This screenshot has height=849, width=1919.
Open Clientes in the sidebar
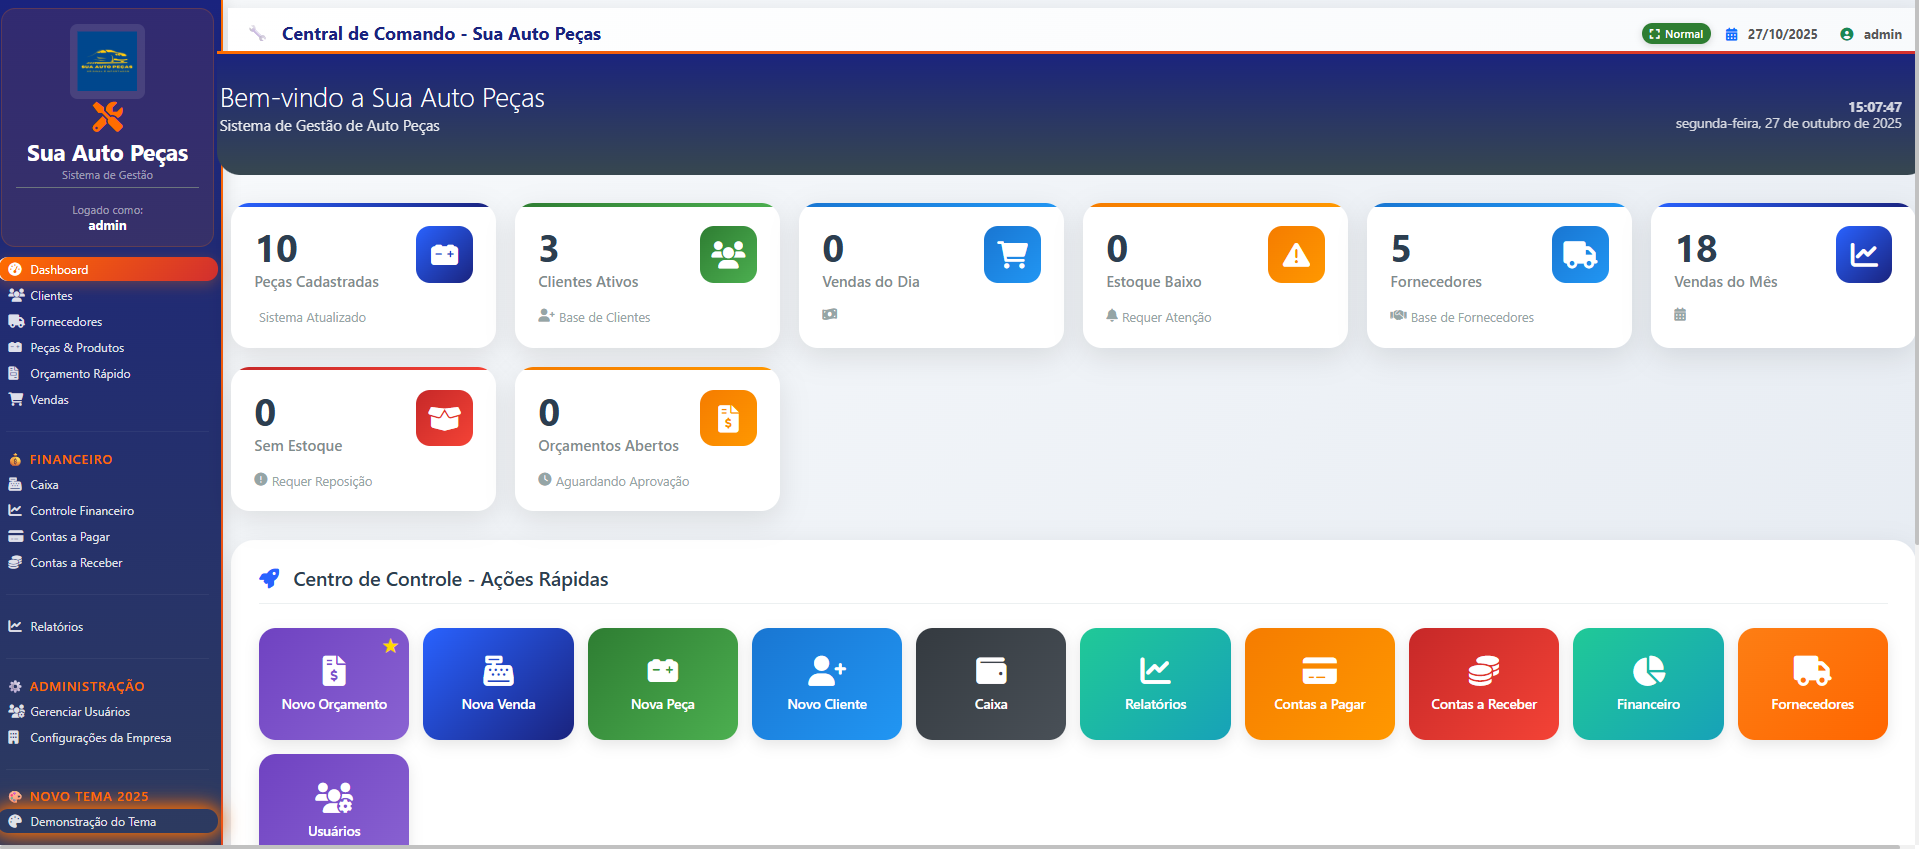(51, 296)
